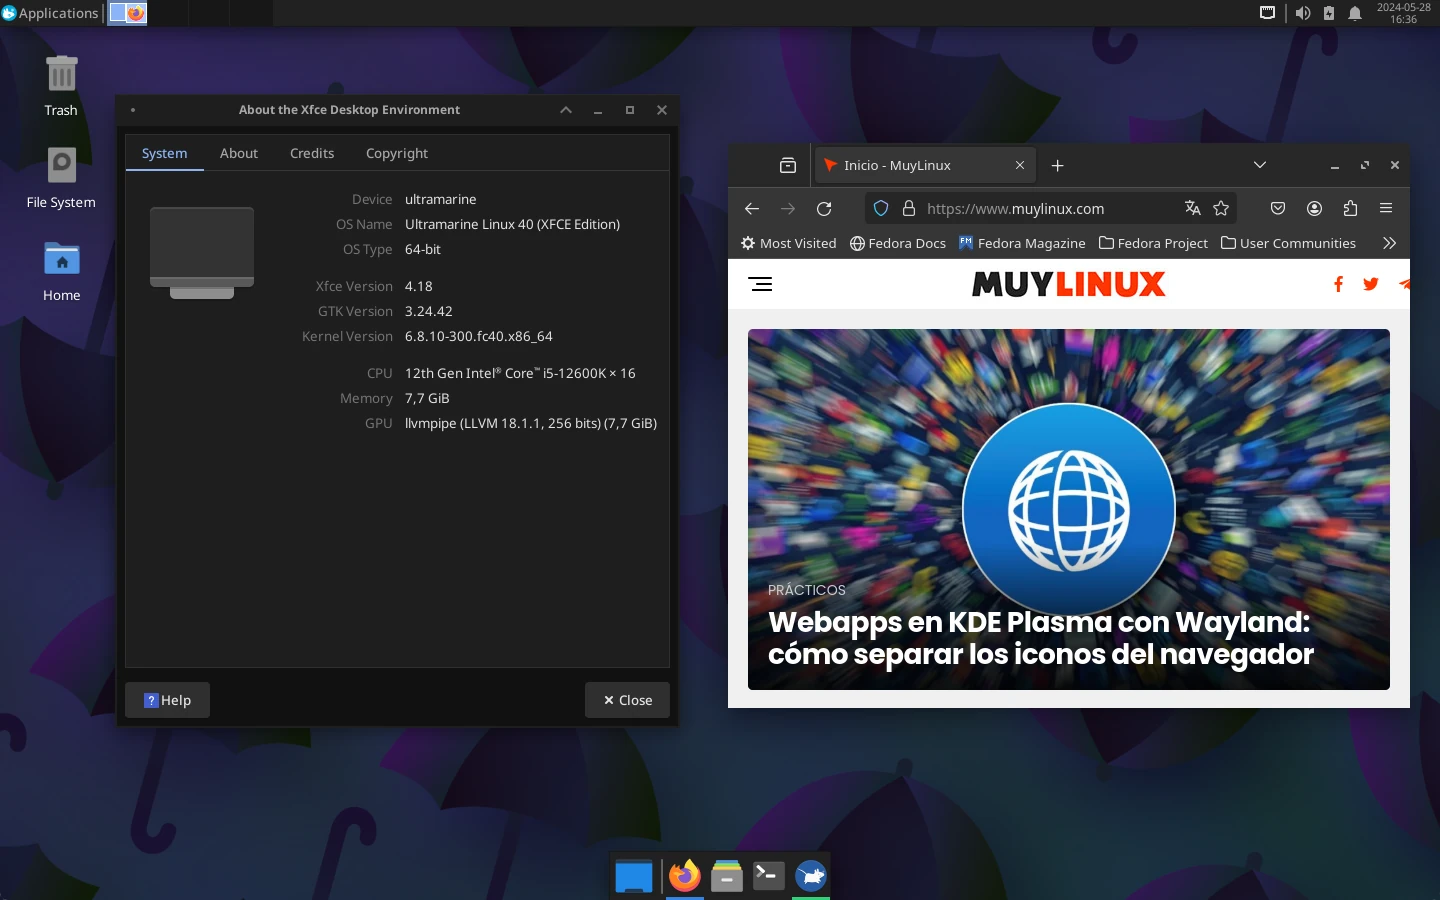The width and height of the screenshot is (1440, 900).
Task: Switch to the Copyright tab
Action: click(397, 153)
